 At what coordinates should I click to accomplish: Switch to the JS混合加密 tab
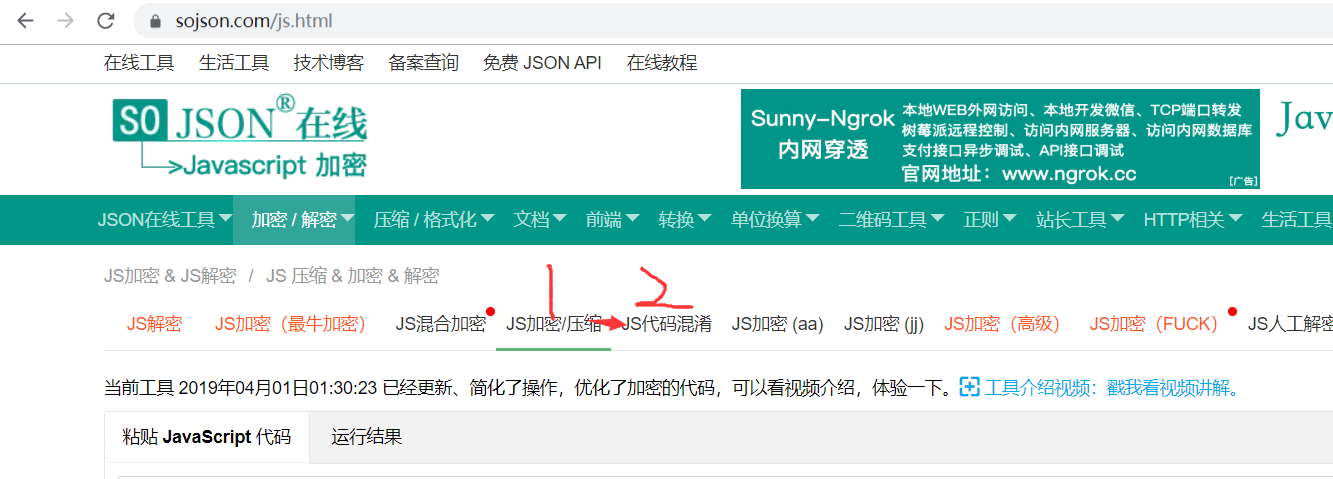click(440, 324)
